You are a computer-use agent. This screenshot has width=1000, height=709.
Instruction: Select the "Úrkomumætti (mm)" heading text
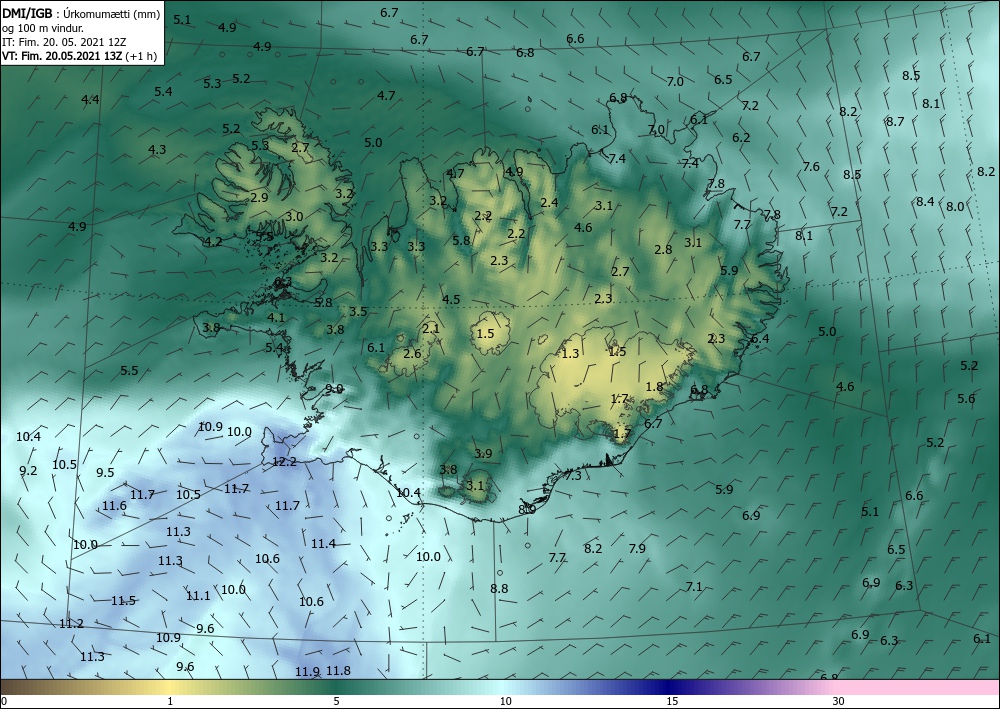tap(112, 14)
